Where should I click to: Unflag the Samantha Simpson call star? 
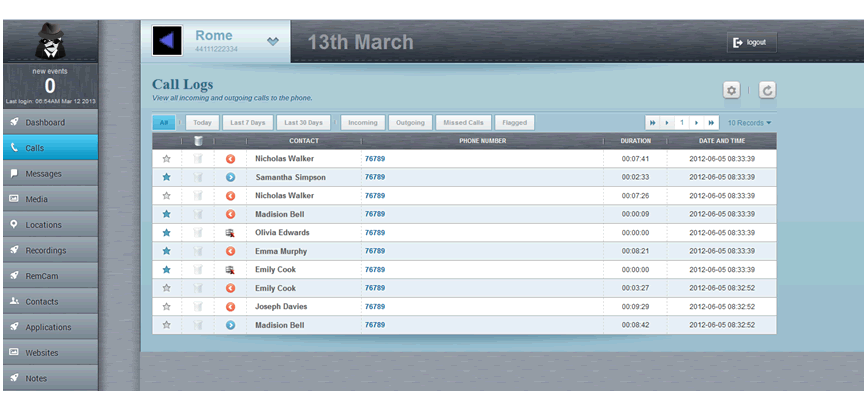tap(166, 177)
